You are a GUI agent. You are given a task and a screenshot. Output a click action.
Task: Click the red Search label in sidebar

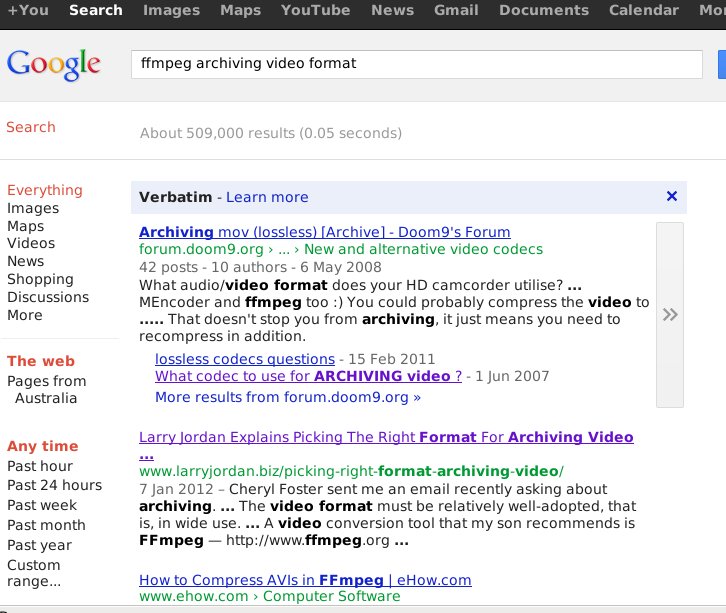(31, 127)
